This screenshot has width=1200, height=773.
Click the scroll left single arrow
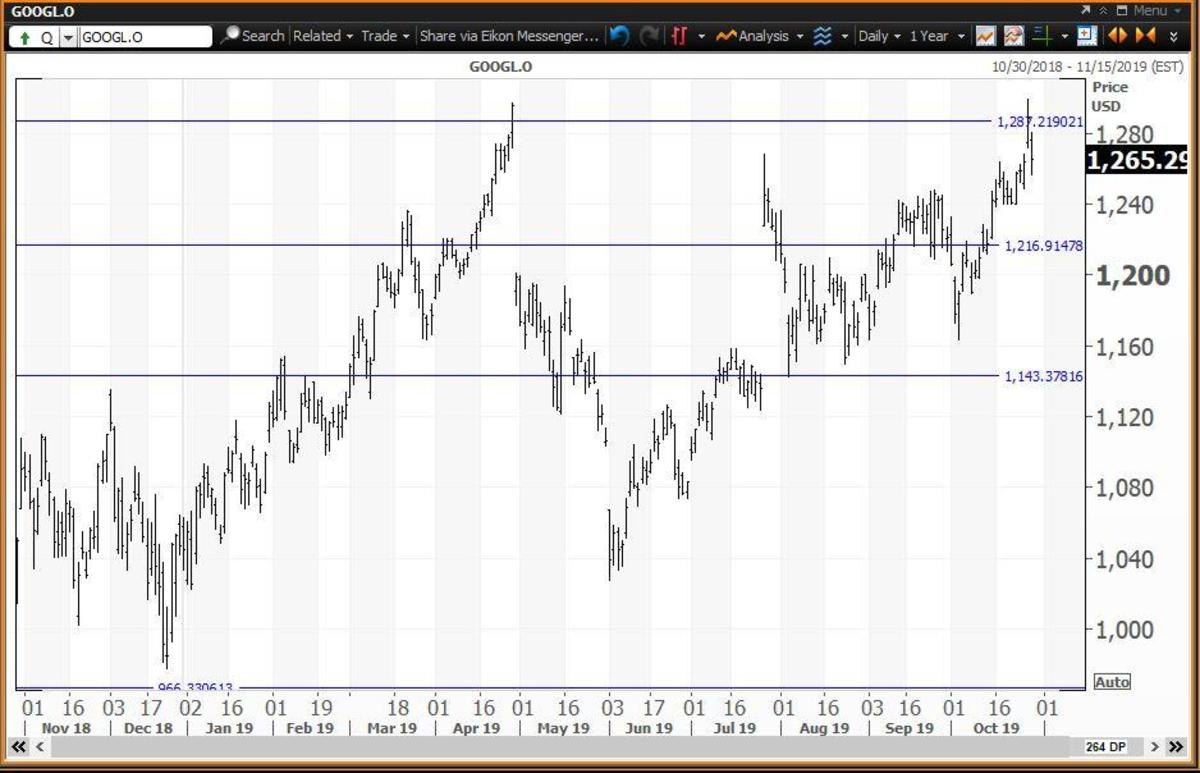pos(40,747)
